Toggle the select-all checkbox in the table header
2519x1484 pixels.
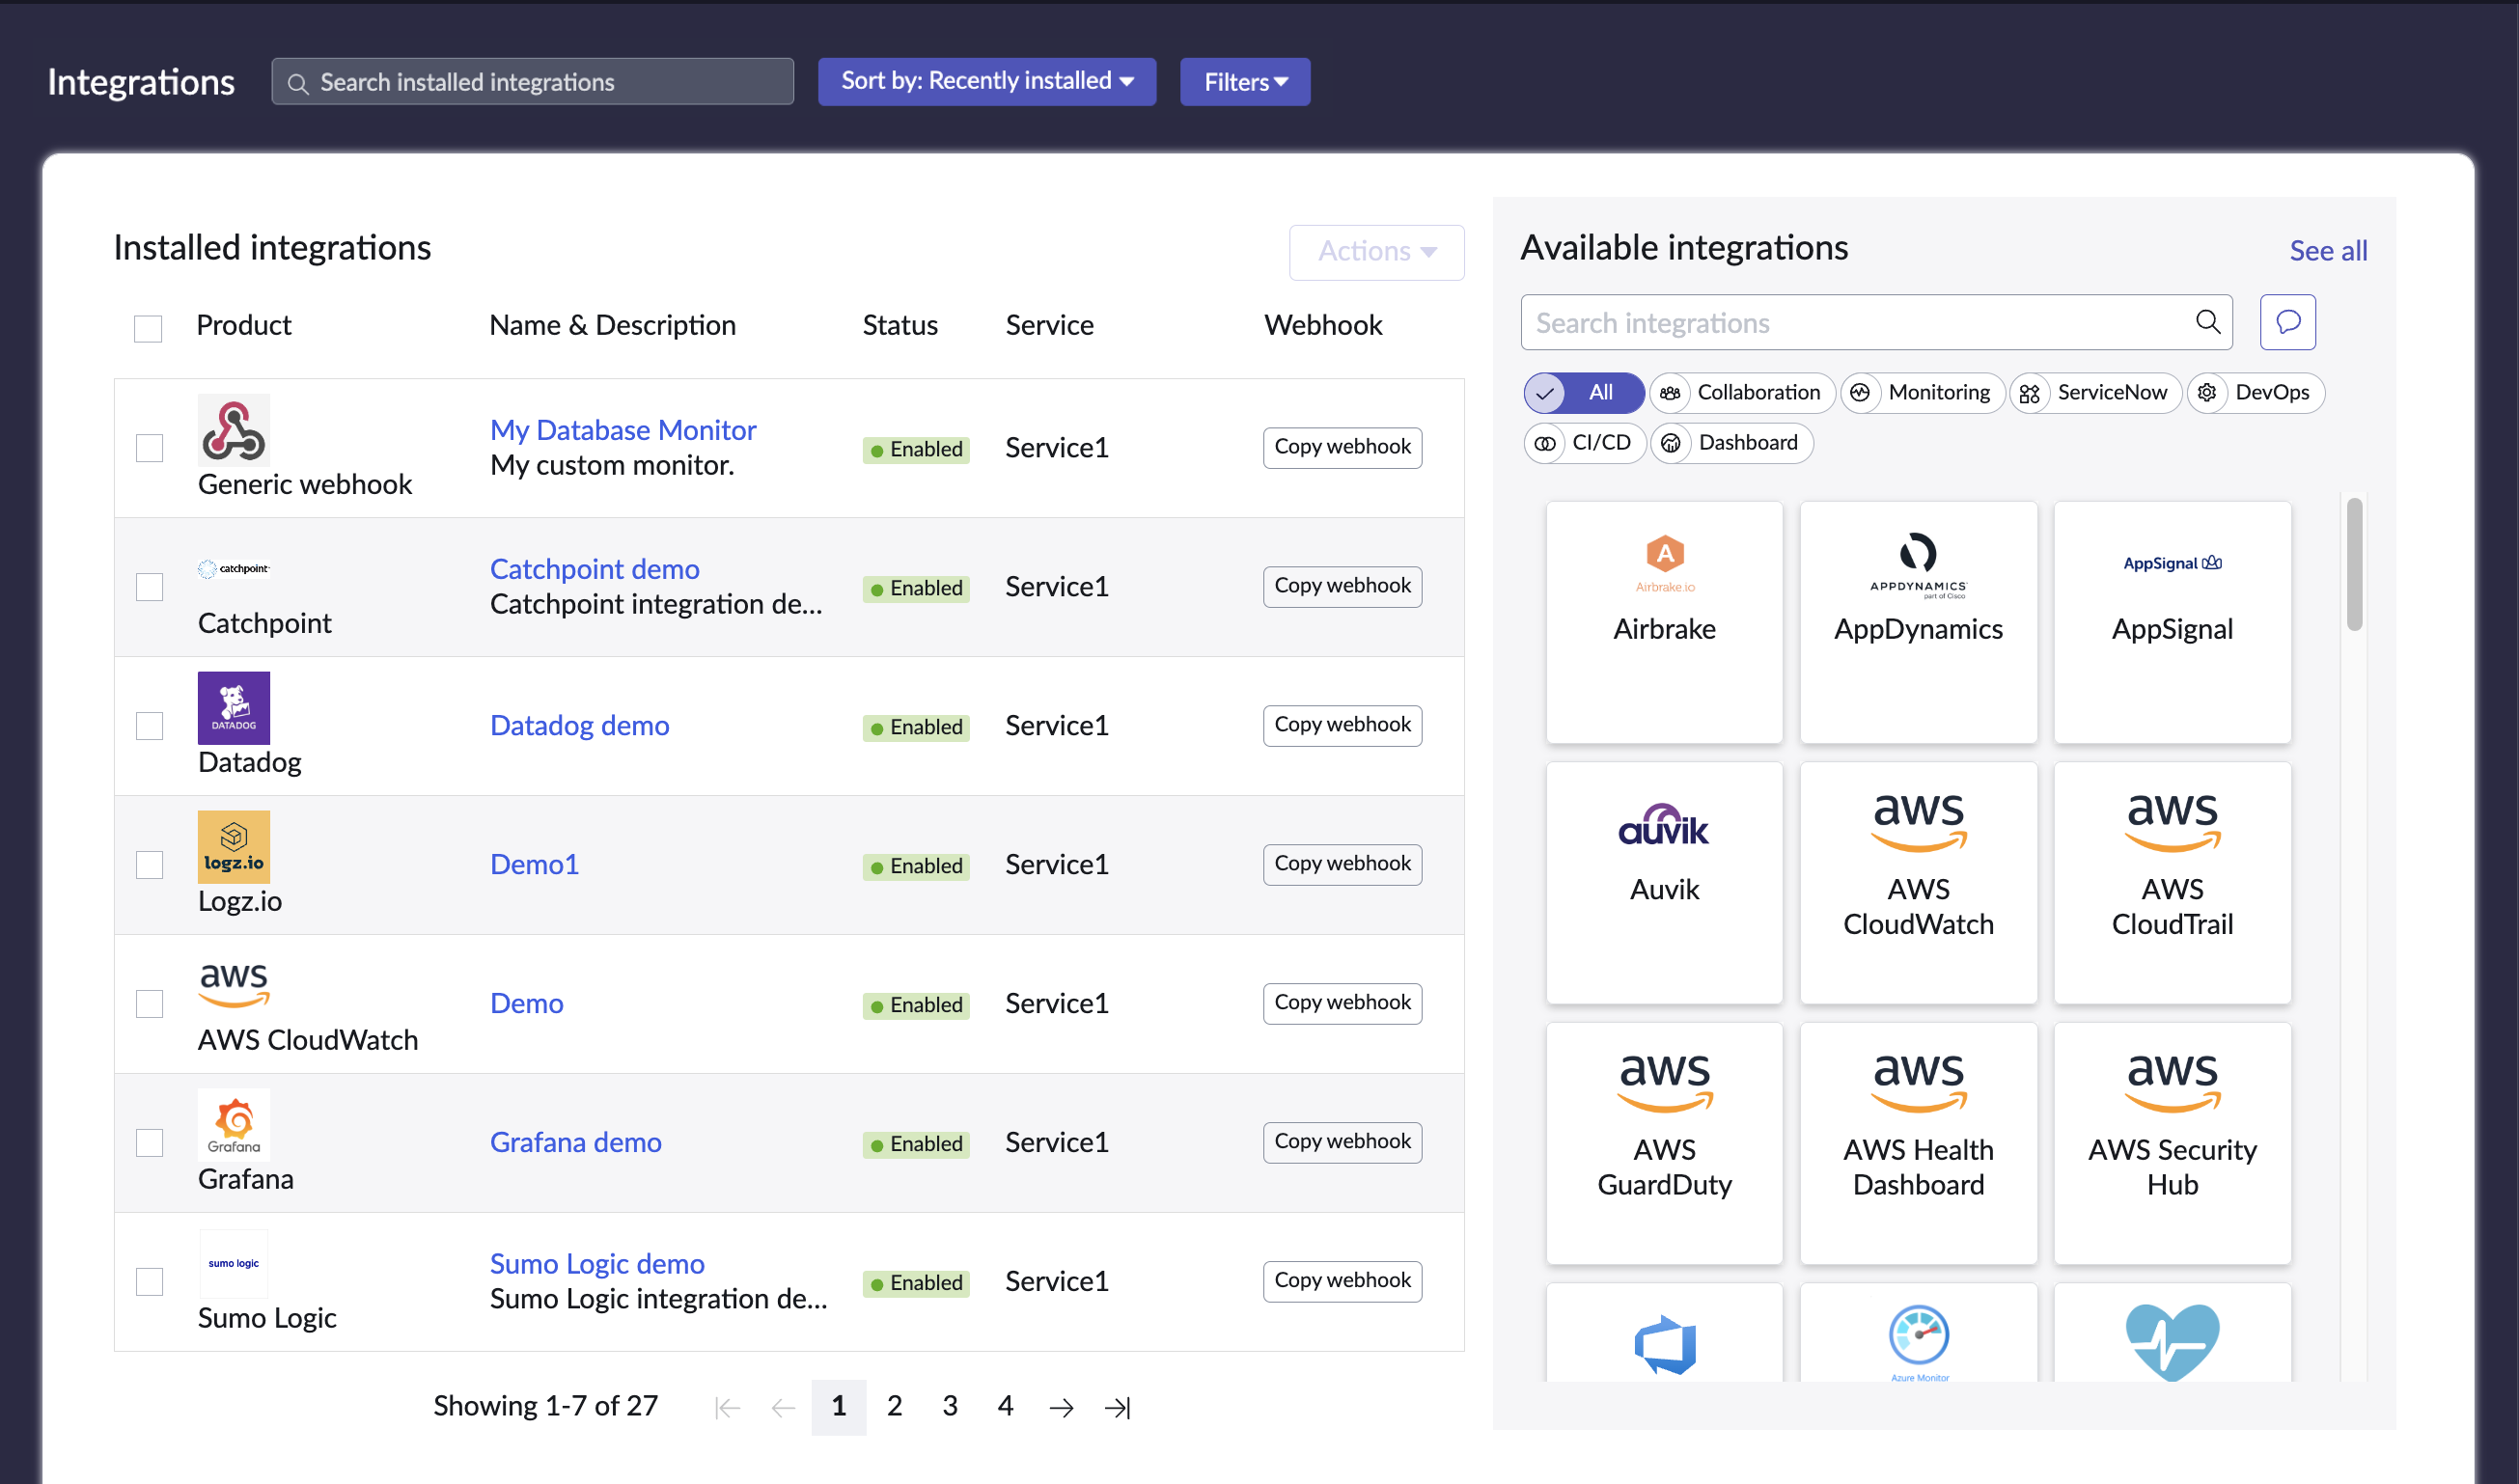(148, 328)
